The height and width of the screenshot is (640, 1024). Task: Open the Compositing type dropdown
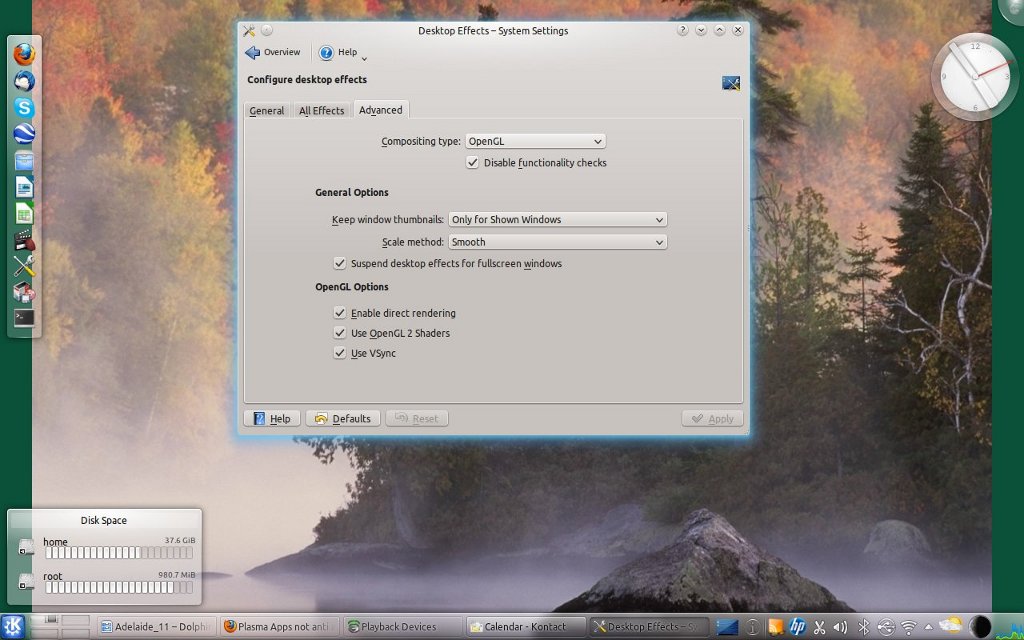pyautogui.click(x=535, y=142)
